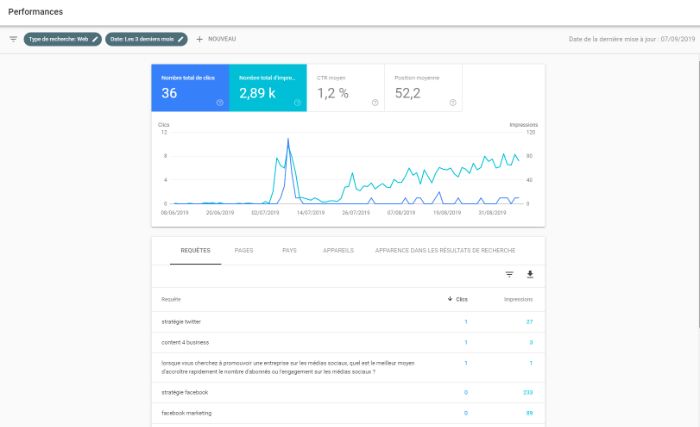Viewport: 700px width, 427px height.
Task: Click the page's vertical scrollbar
Action: pos(699,194)
